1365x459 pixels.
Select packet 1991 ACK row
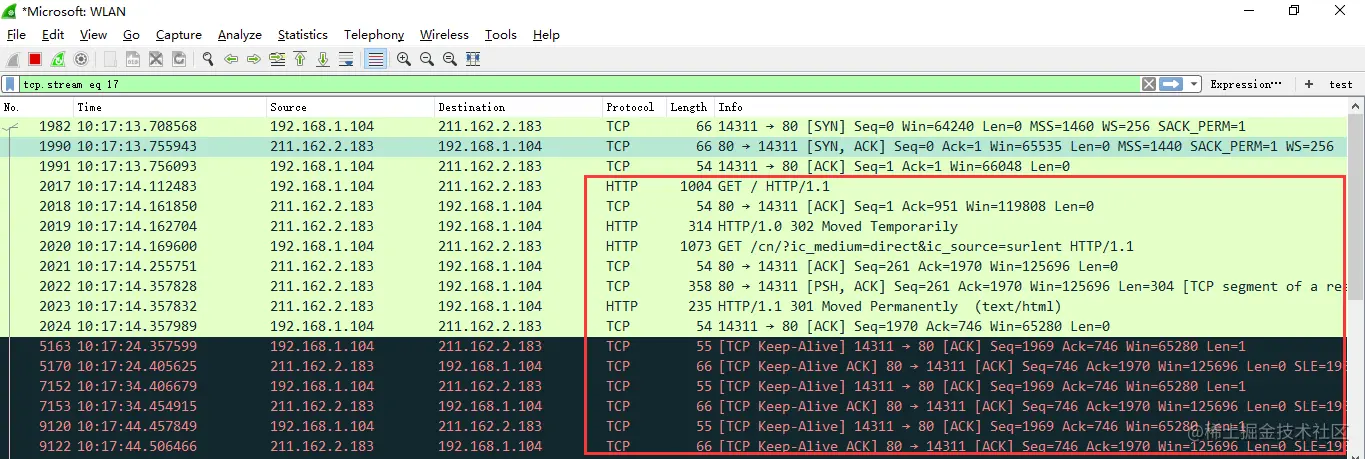click(674, 166)
